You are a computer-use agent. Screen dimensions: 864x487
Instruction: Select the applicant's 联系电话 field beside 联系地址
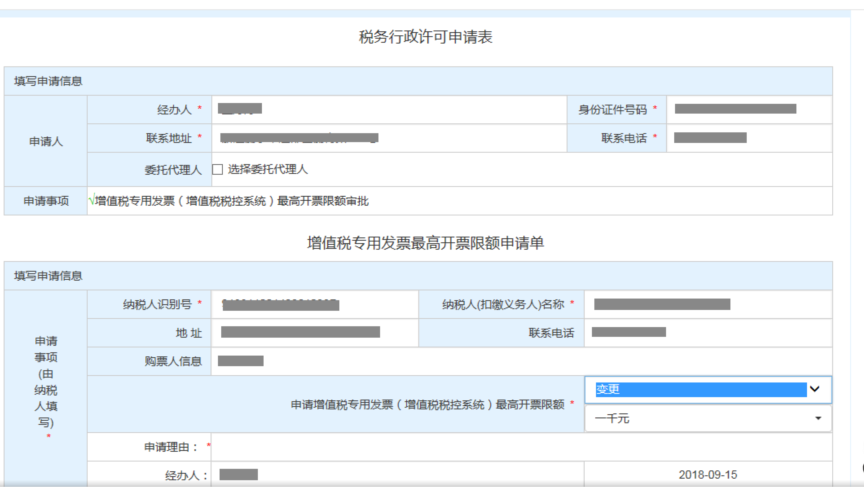coord(748,138)
